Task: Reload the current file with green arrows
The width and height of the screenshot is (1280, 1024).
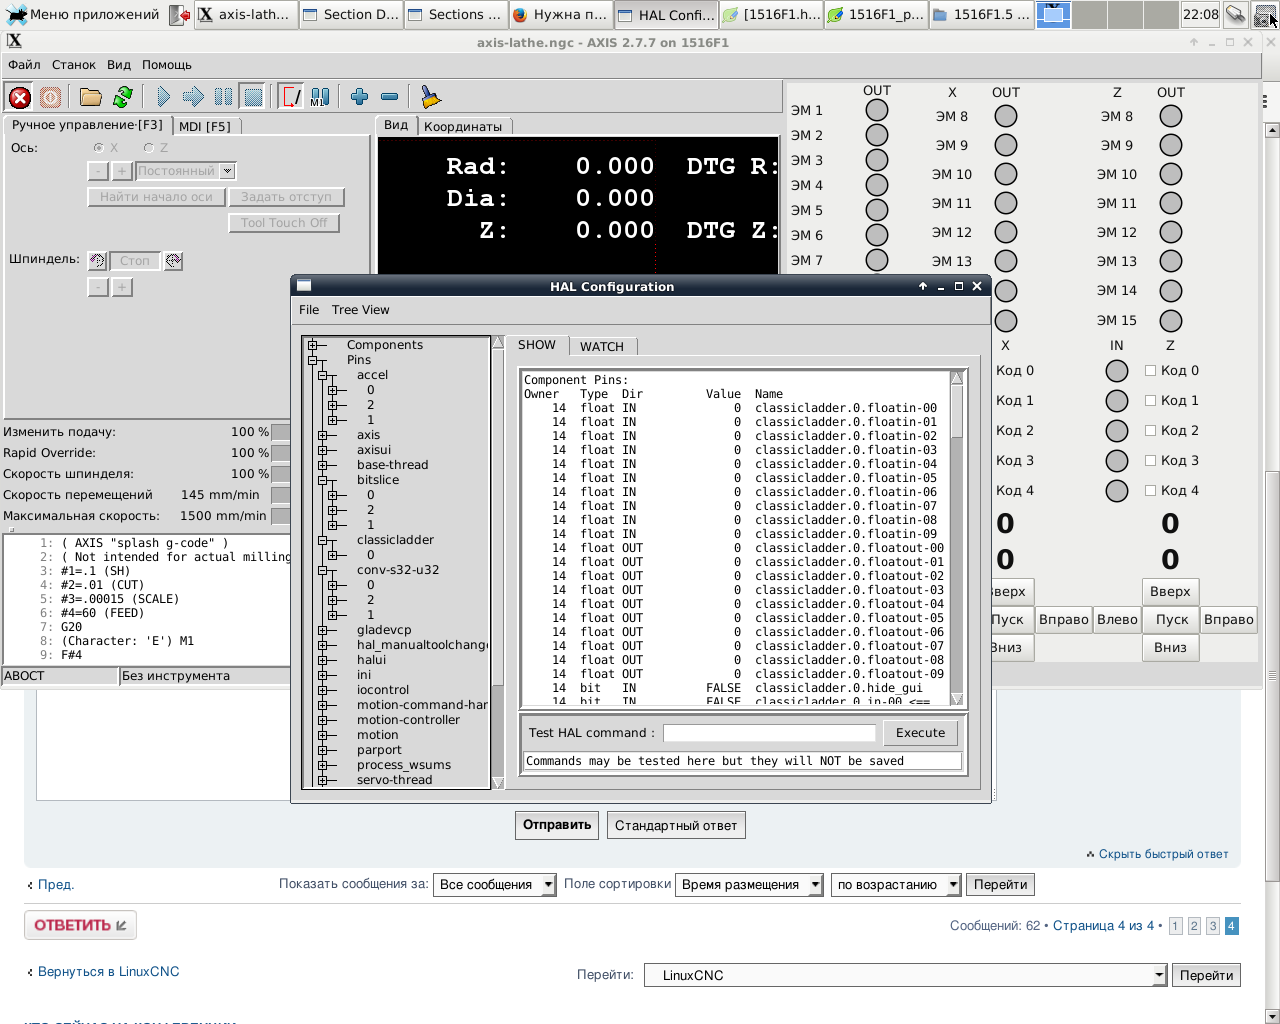Action: click(x=123, y=97)
